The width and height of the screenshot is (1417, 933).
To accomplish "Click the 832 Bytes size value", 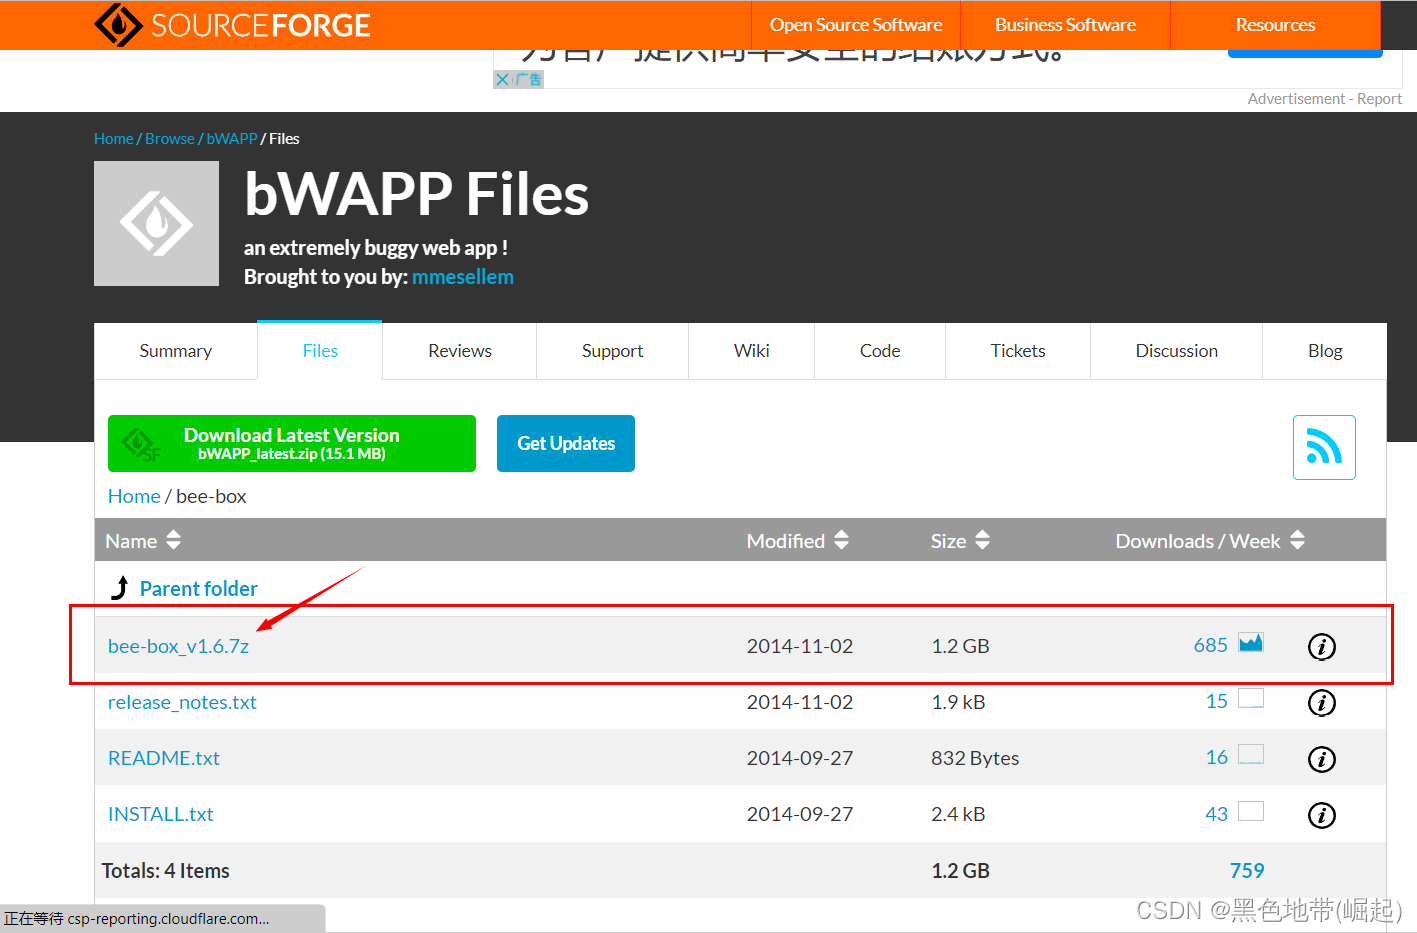I will (x=975, y=758).
